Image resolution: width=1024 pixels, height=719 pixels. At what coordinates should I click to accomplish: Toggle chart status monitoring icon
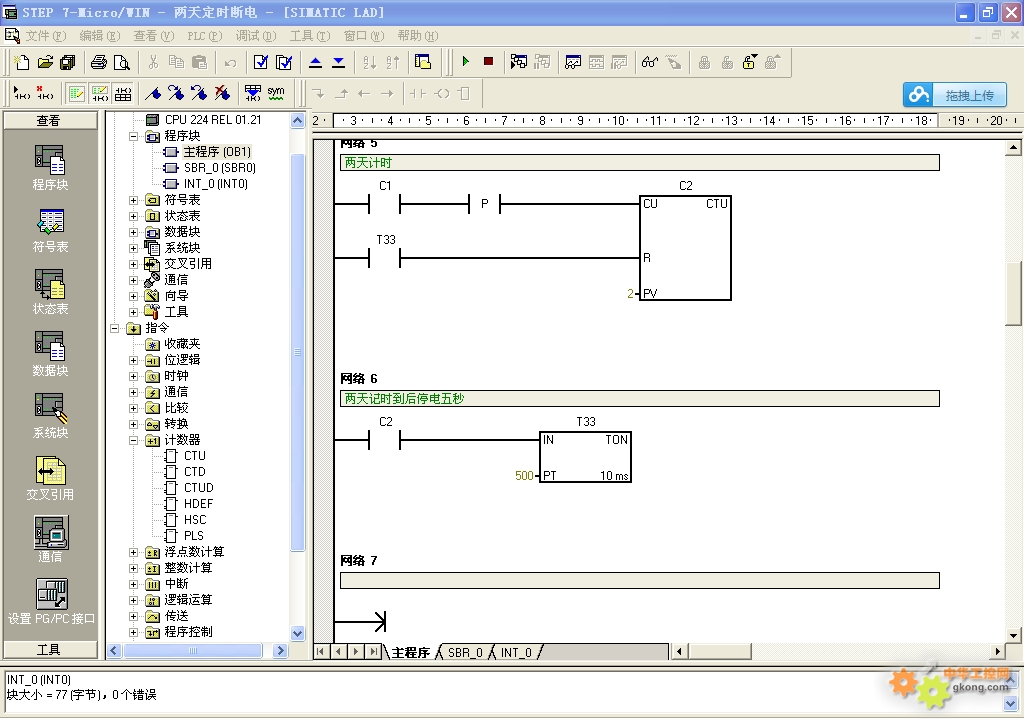click(x=573, y=62)
